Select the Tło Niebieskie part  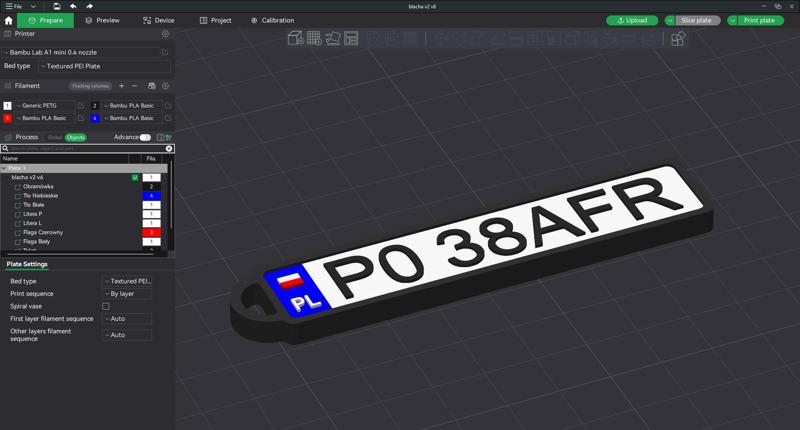40,196
